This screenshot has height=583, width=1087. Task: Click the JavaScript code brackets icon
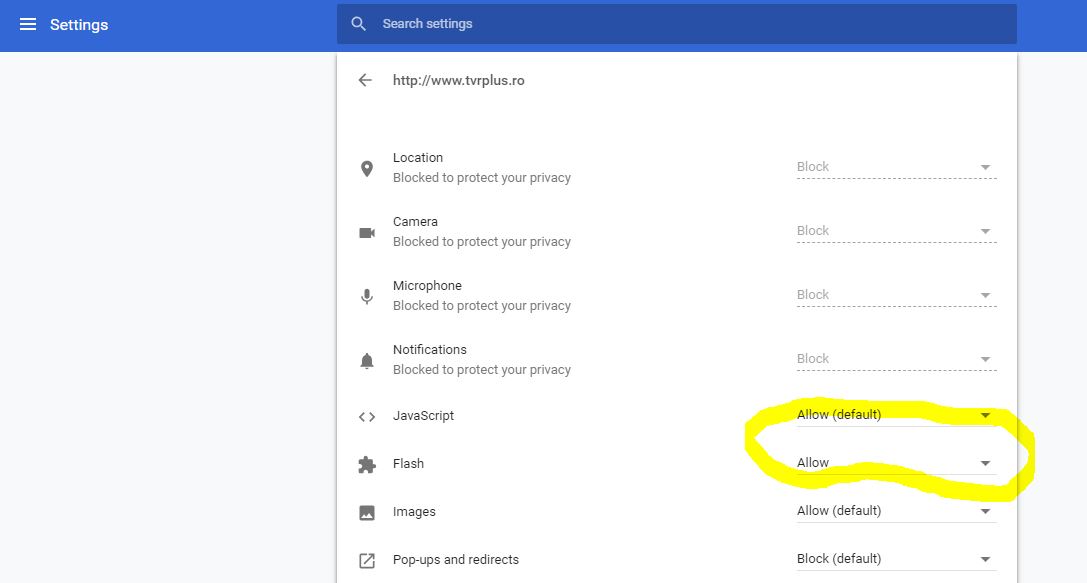pos(367,416)
